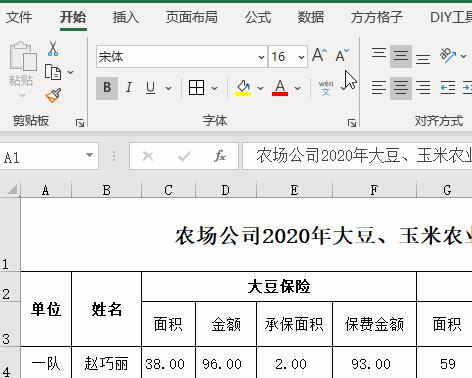The height and width of the screenshot is (378, 472).
Task: Increase font size with large A icon
Action: [319, 55]
